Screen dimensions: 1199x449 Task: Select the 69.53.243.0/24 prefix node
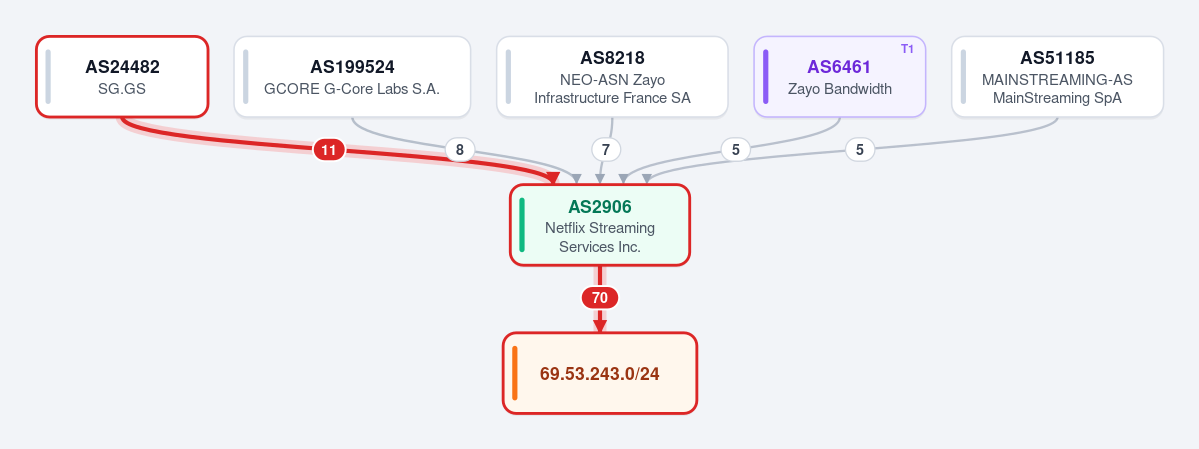600,373
